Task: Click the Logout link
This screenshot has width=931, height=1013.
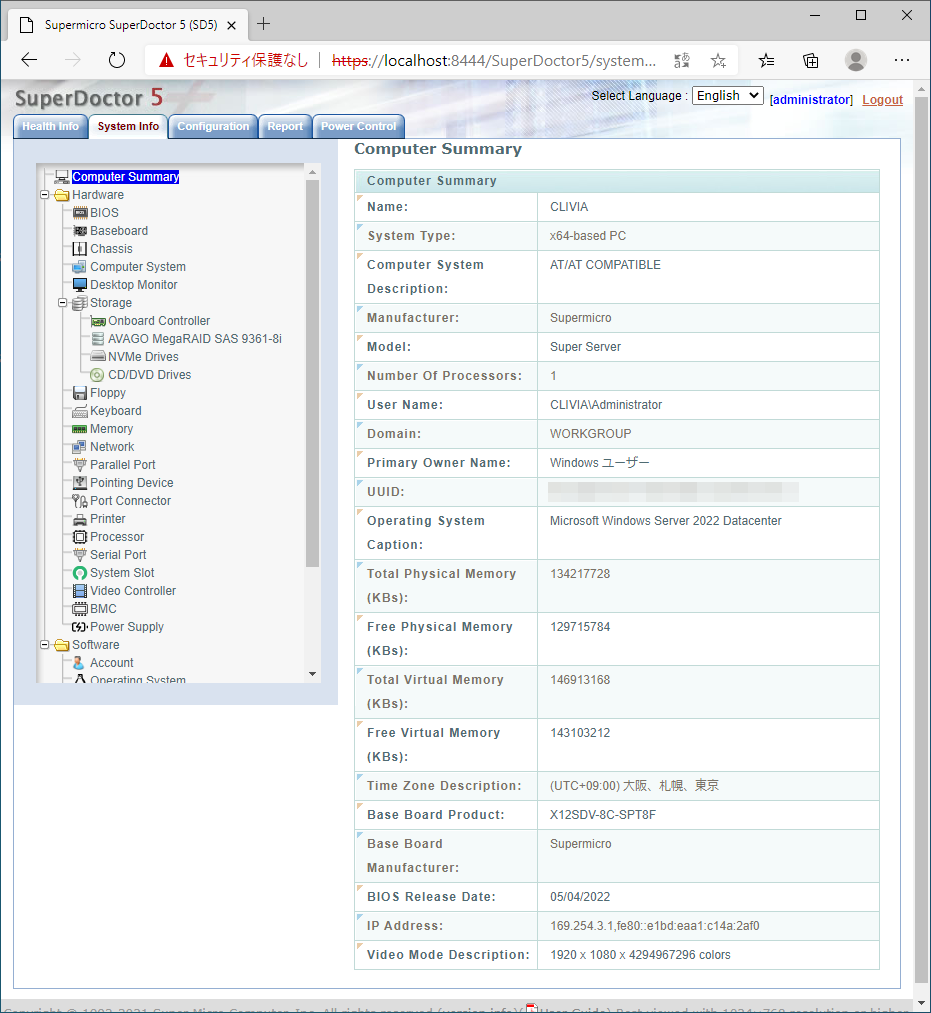Action: 883,99
